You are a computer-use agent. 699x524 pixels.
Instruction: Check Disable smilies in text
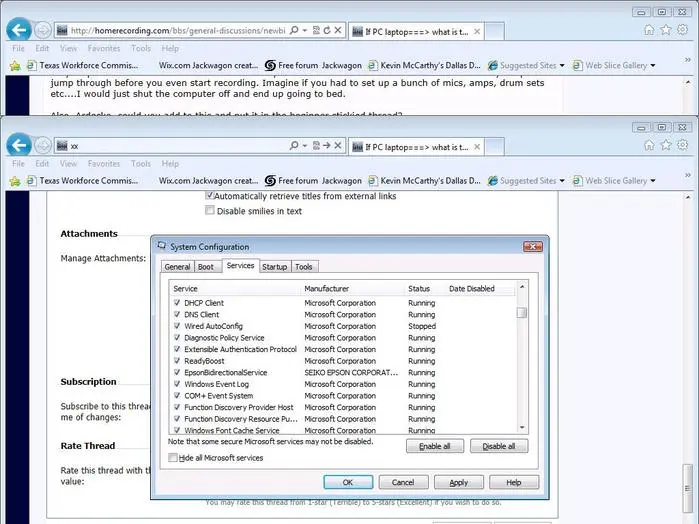tap(210, 210)
